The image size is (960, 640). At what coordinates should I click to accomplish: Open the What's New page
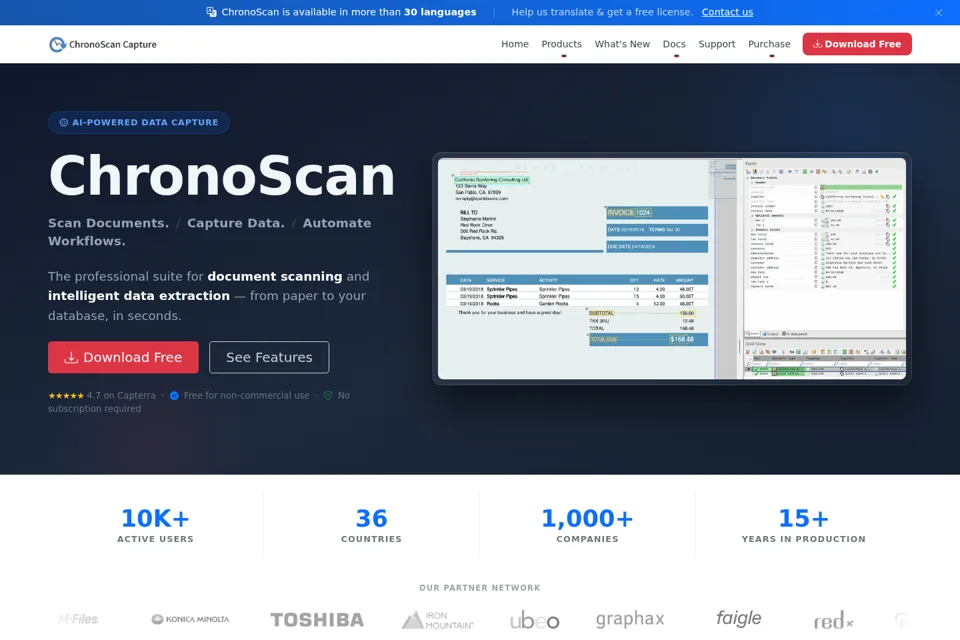(622, 44)
